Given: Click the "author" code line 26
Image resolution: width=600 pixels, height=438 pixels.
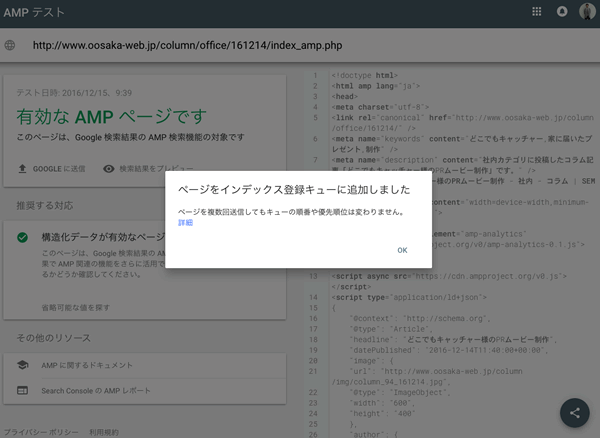Looking at the screenshot, I should point(373,434).
